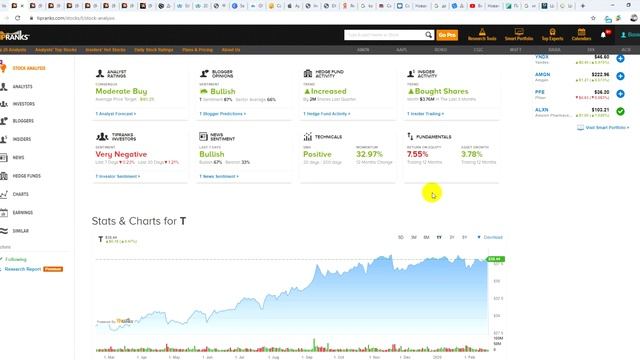Screen dimensions: 640x360
Task: Click the Blogger Opinions card icon
Action: (204, 73)
